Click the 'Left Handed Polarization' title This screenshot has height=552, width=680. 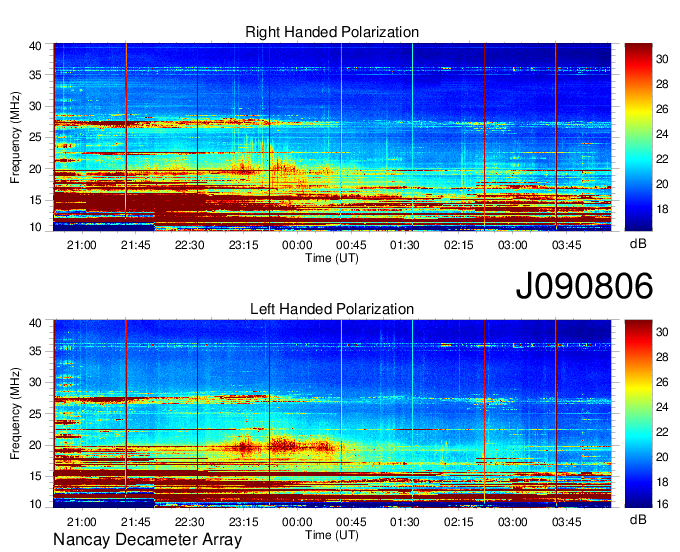coord(332,309)
